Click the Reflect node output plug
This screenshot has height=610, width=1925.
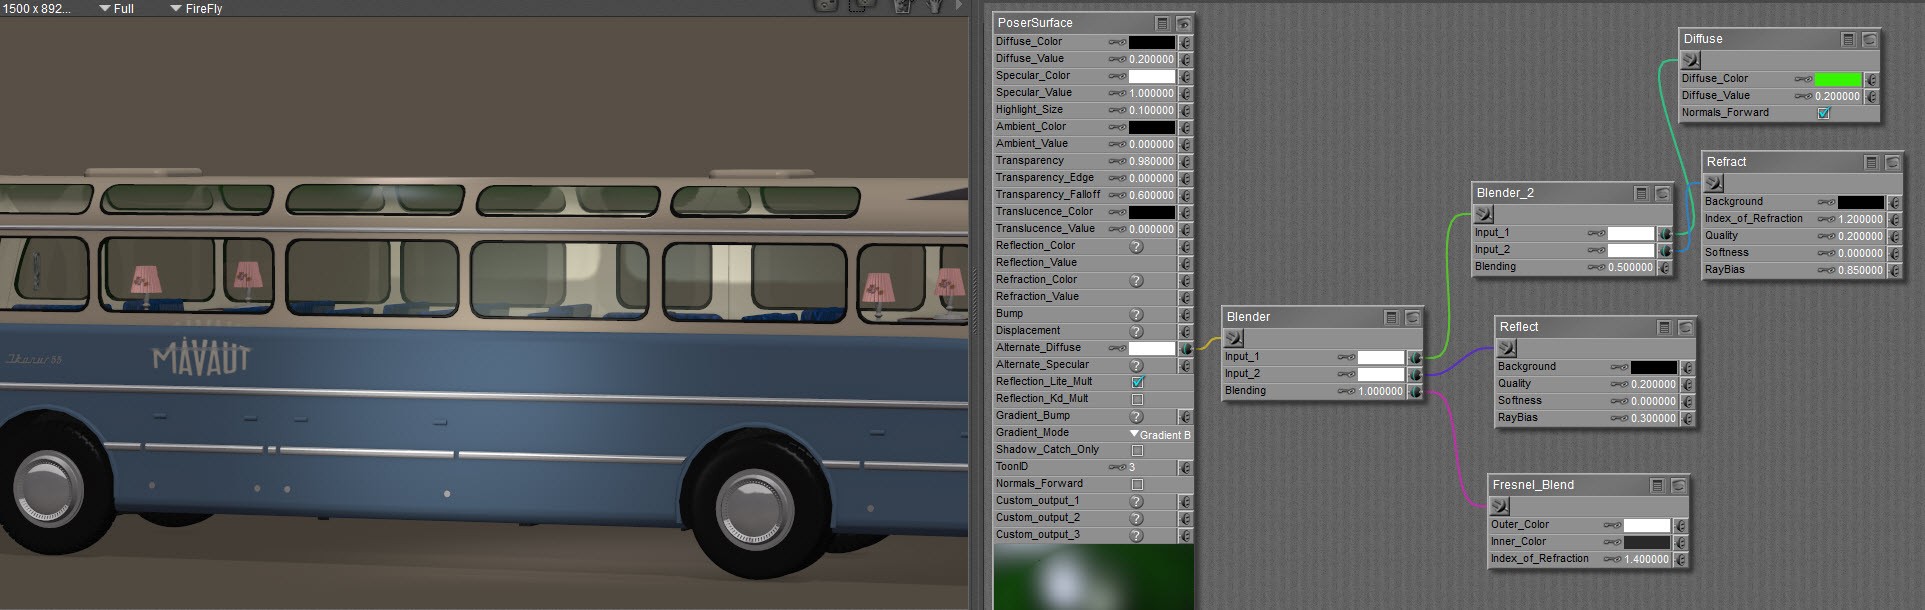click(x=1507, y=348)
